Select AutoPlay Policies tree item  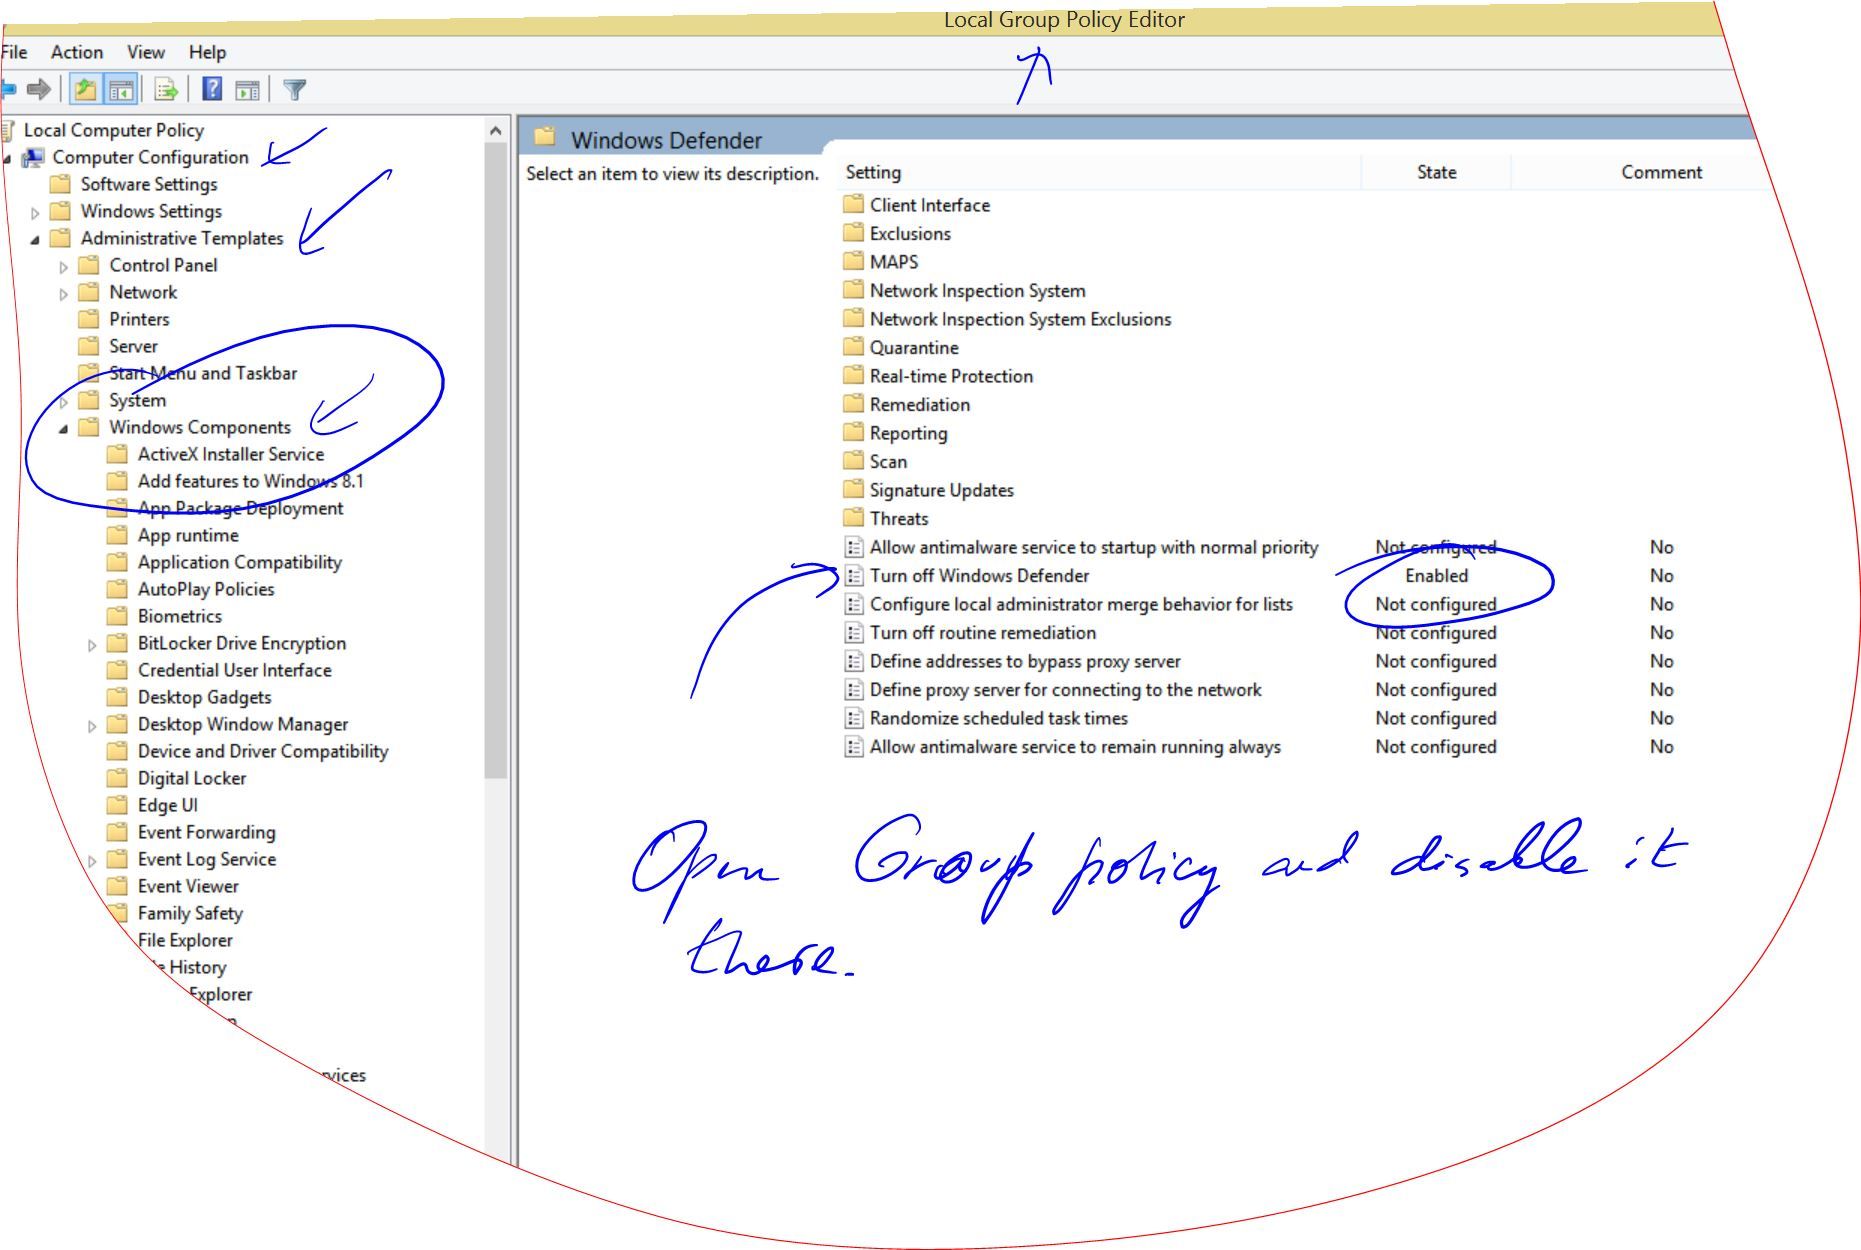(x=206, y=589)
